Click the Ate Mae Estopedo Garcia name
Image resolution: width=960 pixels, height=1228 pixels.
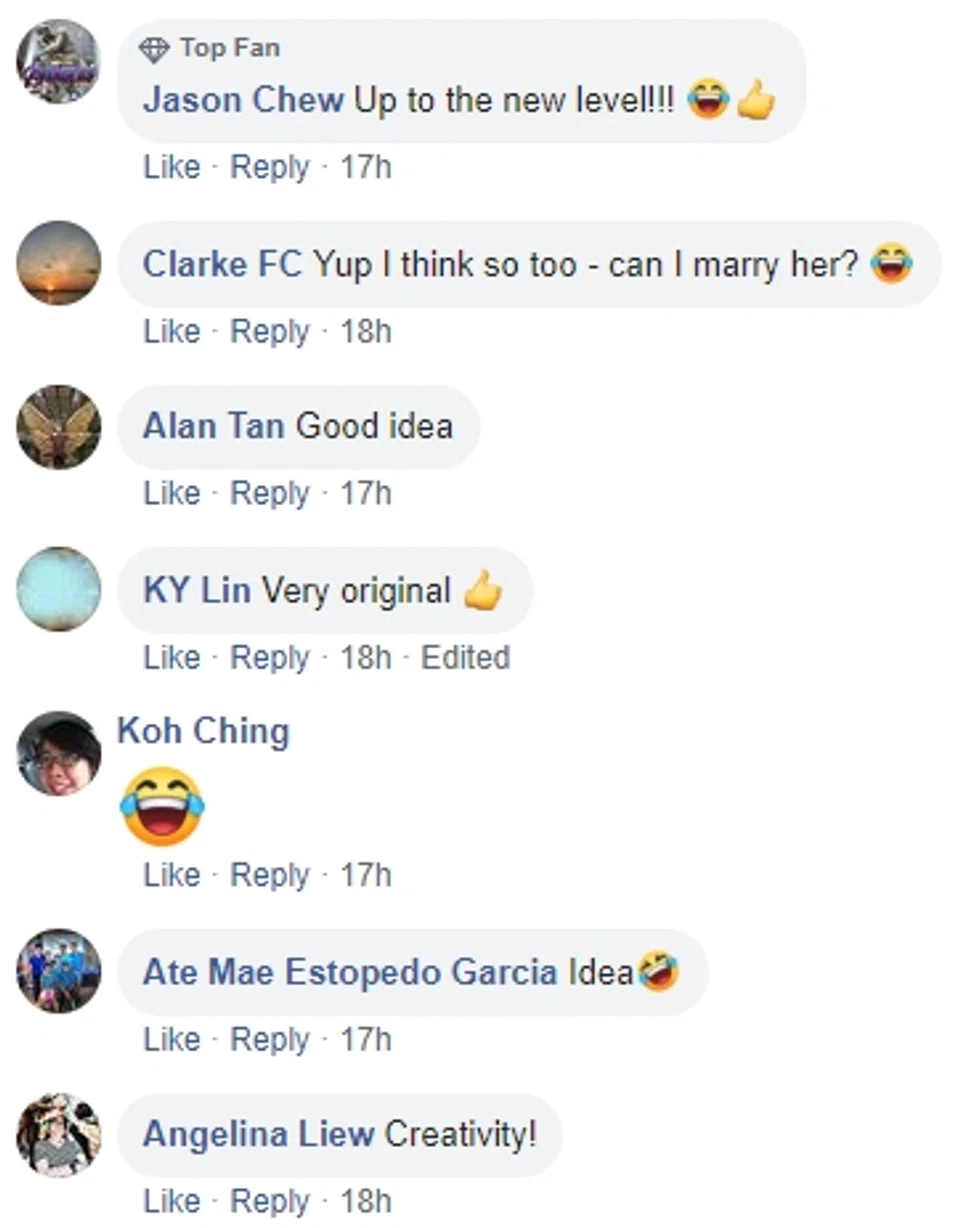[x=350, y=971]
